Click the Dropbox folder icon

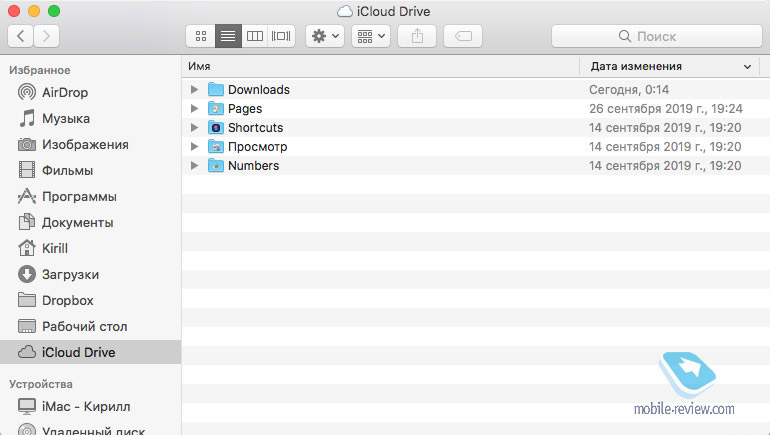[x=27, y=300]
